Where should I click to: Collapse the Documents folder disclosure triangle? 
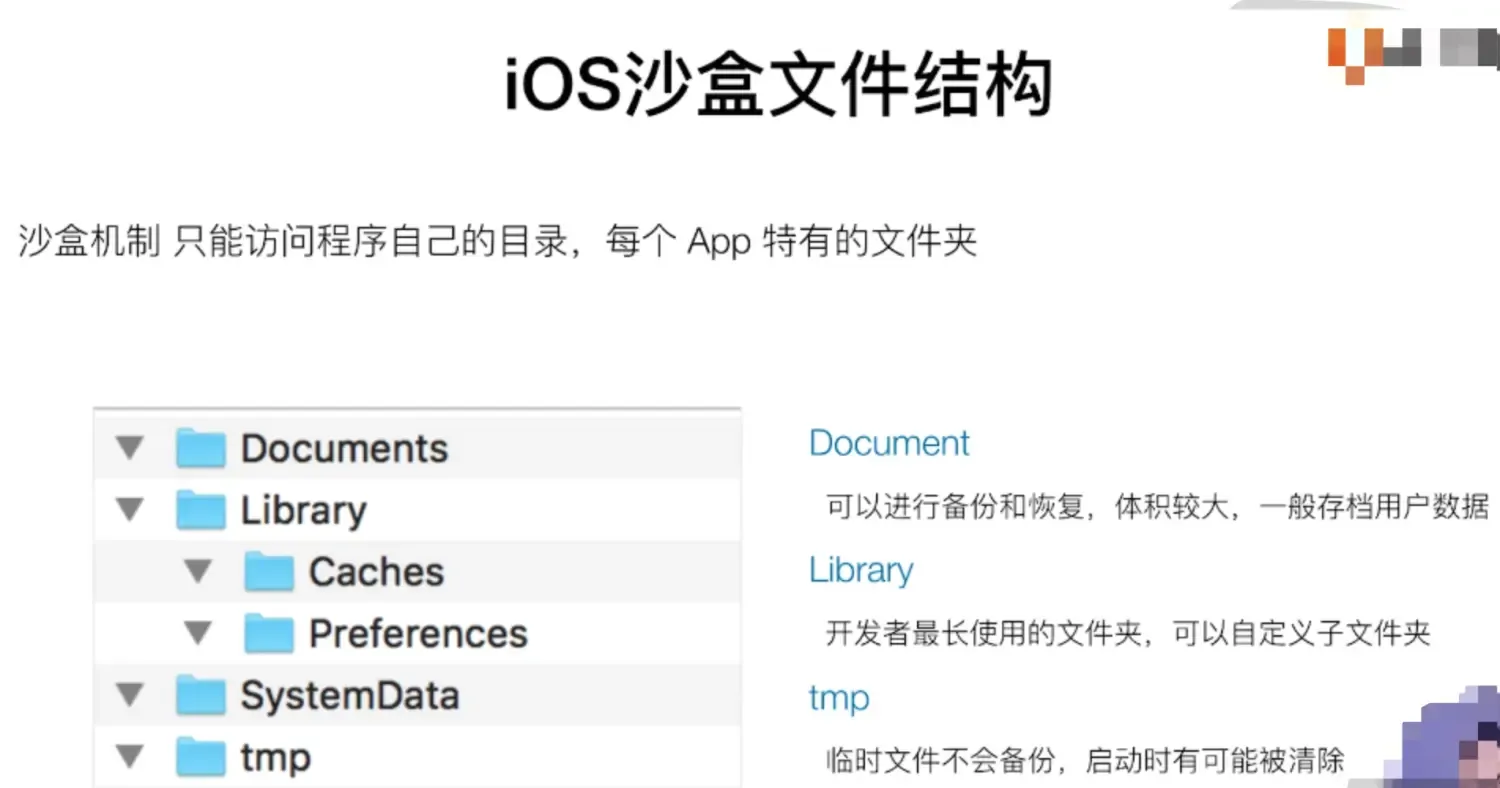tap(130, 448)
